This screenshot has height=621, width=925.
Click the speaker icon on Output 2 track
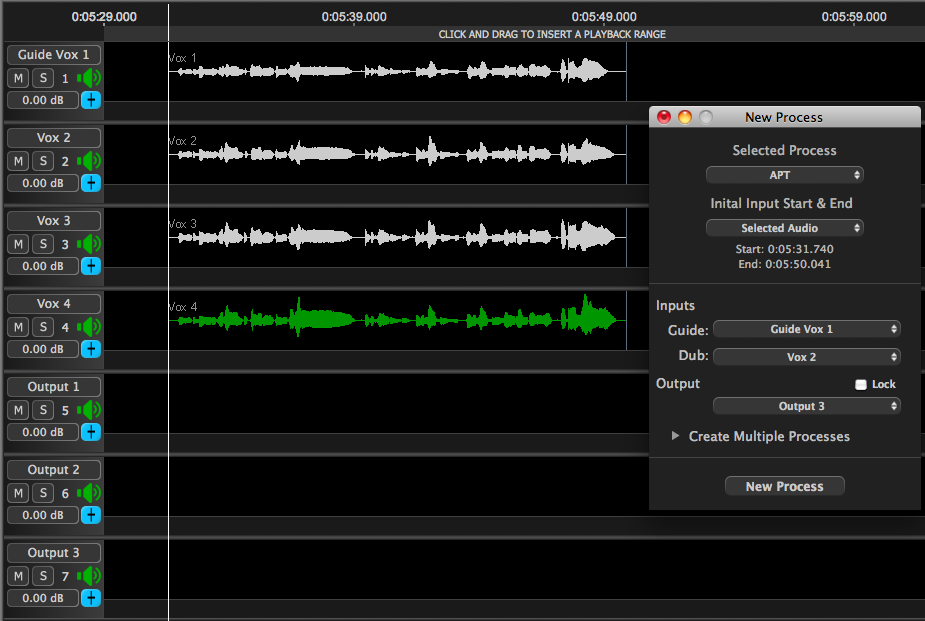click(x=91, y=493)
